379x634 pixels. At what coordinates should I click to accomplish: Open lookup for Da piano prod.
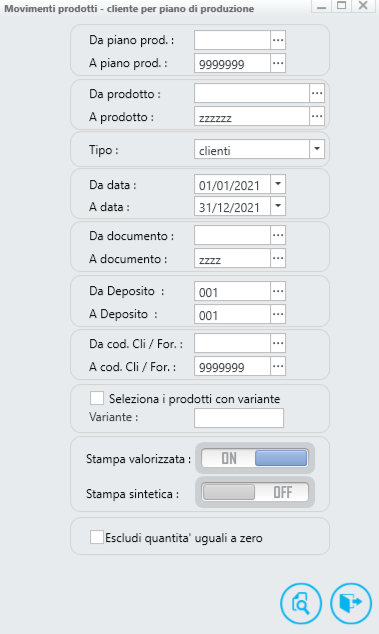tap(278, 40)
